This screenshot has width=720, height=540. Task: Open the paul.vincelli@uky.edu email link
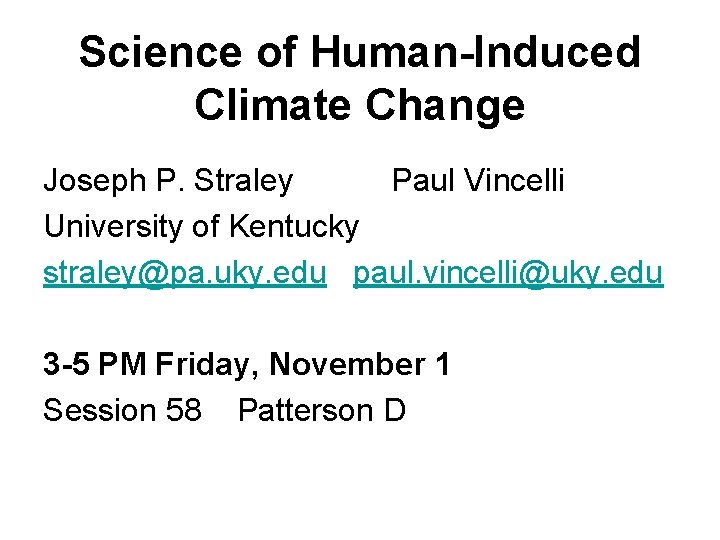point(508,273)
